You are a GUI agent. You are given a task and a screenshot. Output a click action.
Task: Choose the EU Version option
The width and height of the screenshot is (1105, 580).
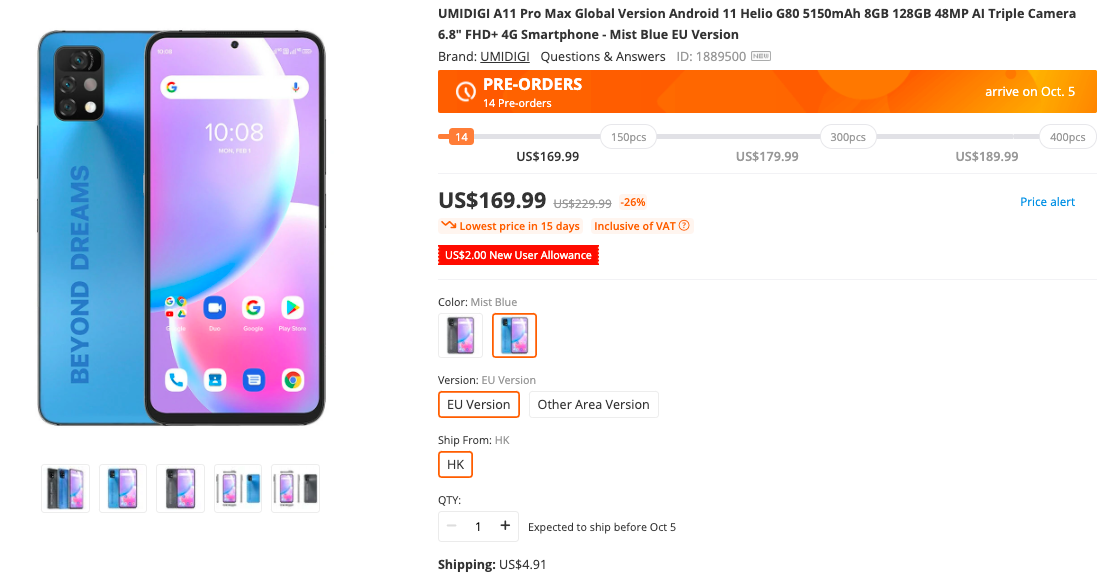click(479, 405)
